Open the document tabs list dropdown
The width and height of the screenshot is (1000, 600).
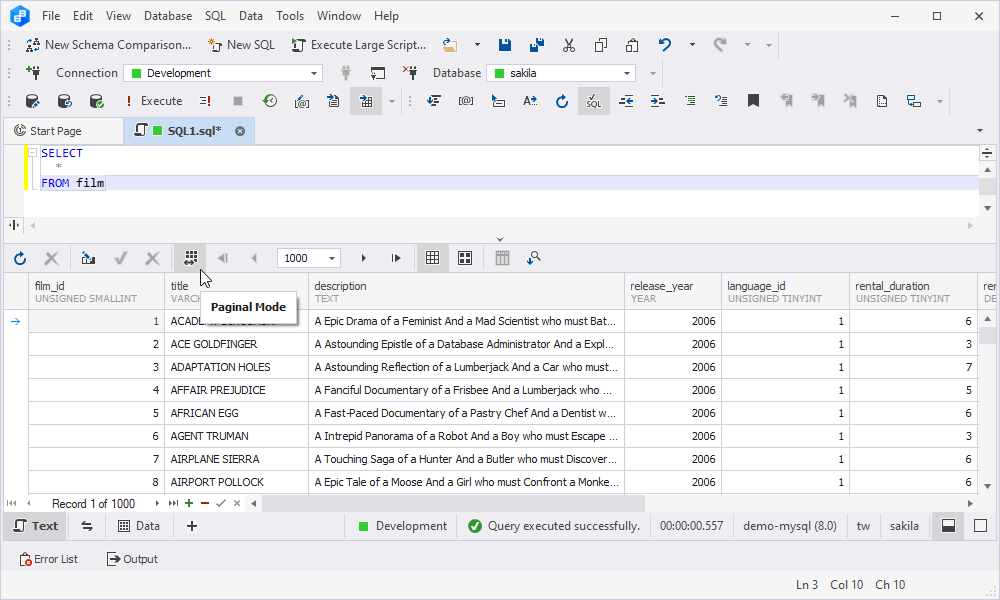coord(980,131)
